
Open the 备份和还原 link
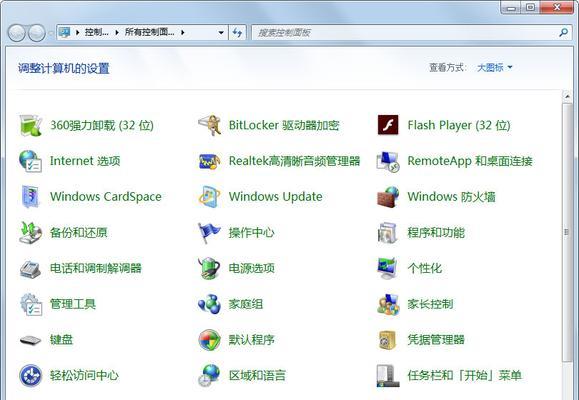pos(79,232)
